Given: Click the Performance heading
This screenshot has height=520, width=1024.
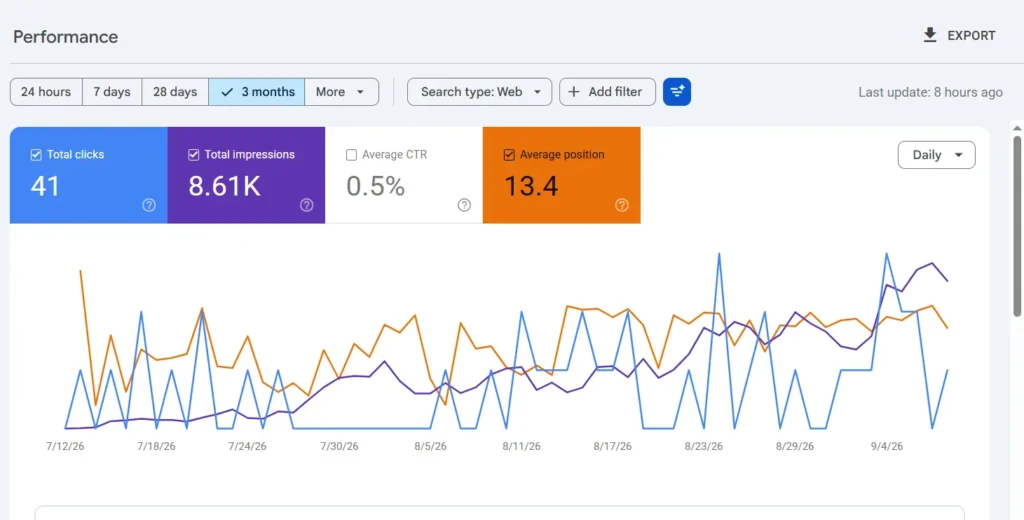Looking at the screenshot, I should click(65, 37).
